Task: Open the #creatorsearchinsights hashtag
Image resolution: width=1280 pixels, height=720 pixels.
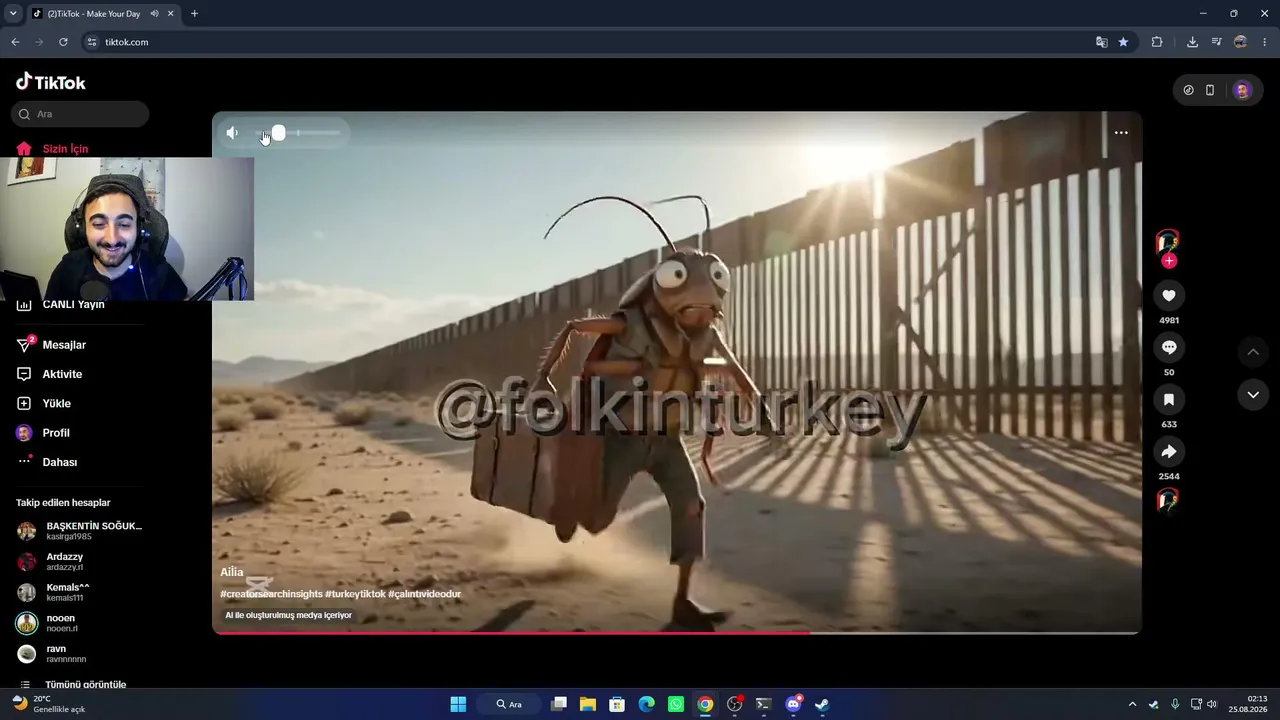Action: pyautogui.click(x=271, y=594)
